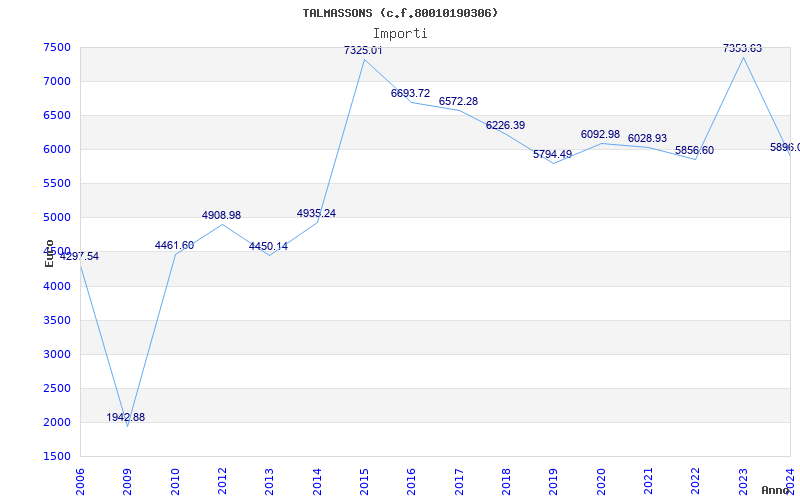Screen dimensions: 800x500
Task: Click y-axis tick 3000
Action: 57,355
